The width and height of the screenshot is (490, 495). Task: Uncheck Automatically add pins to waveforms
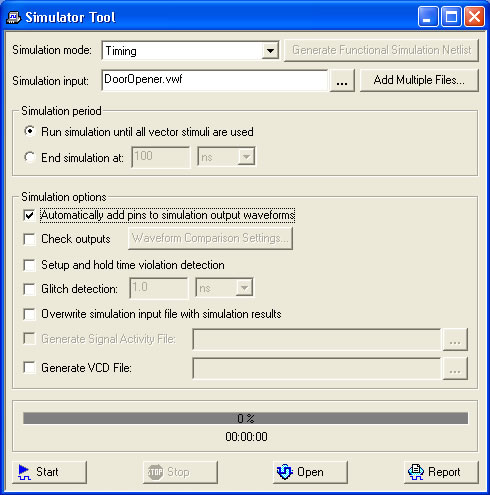tap(29, 215)
